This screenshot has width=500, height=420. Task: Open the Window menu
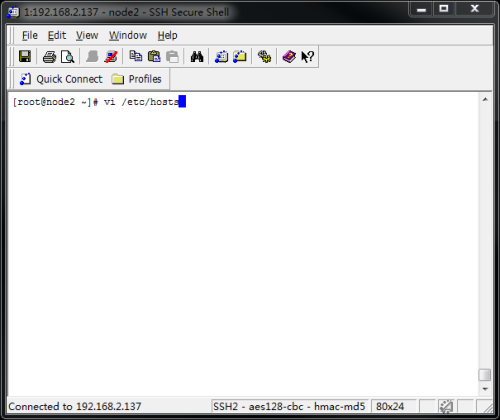point(128,35)
